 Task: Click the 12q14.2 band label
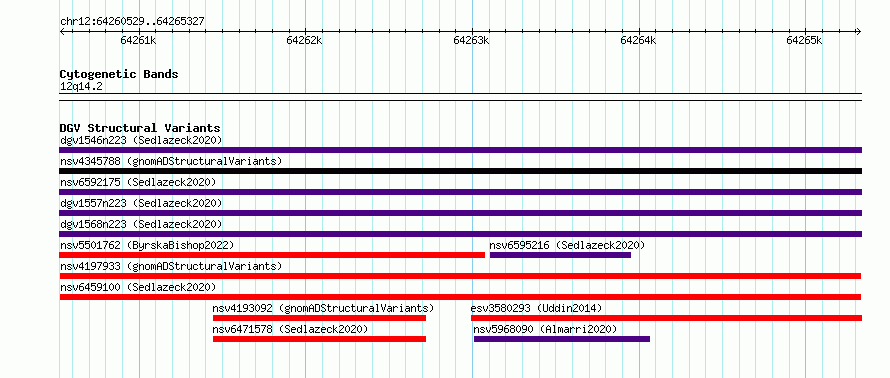pos(81,86)
